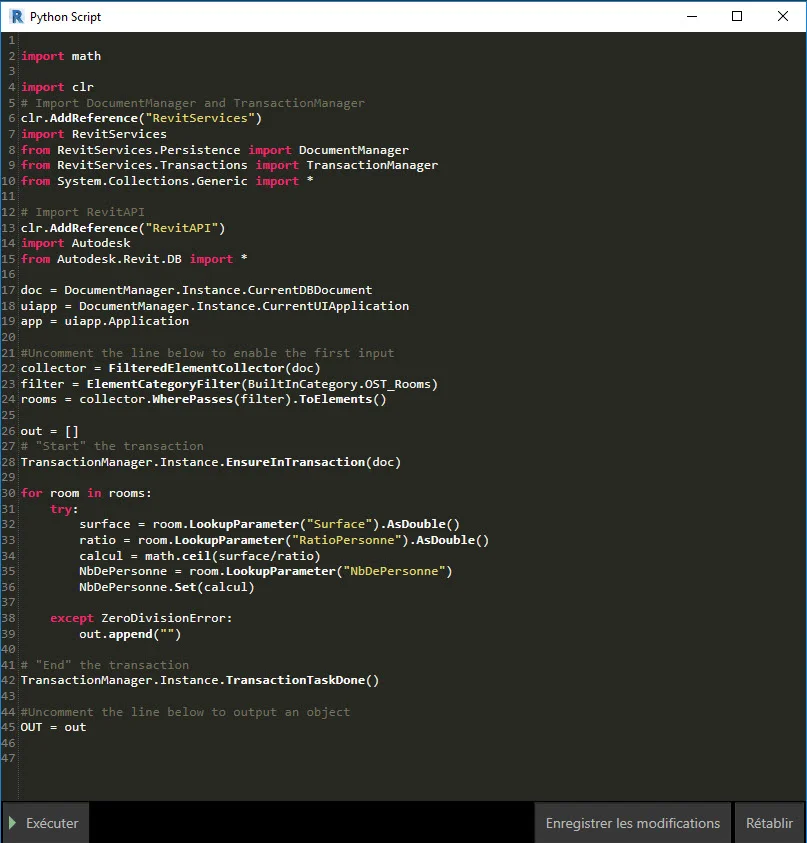This screenshot has height=843, width=807.
Task: Click the '#Uncomment the line below to output' comment
Action: [185, 712]
